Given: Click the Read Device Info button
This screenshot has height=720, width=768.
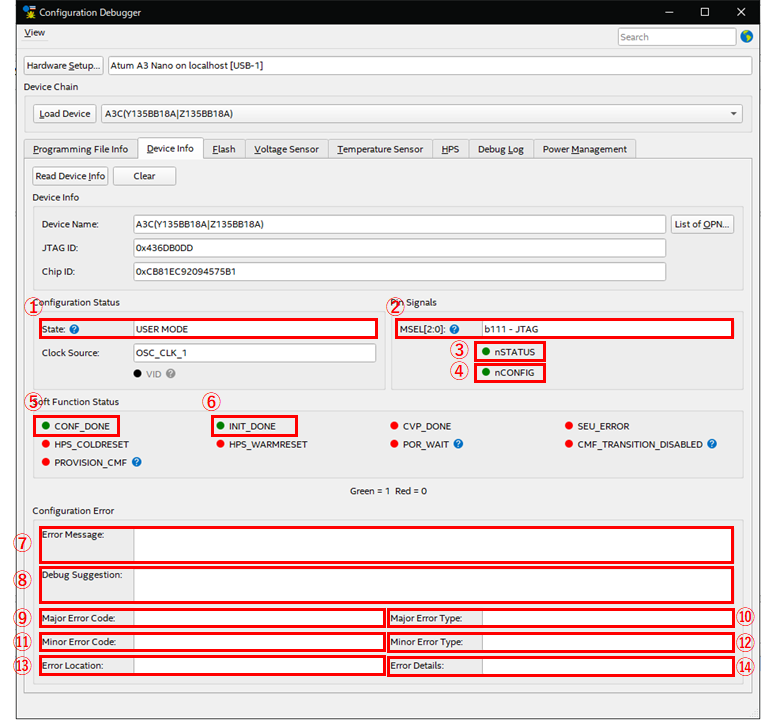Looking at the screenshot, I should [70, 176].
